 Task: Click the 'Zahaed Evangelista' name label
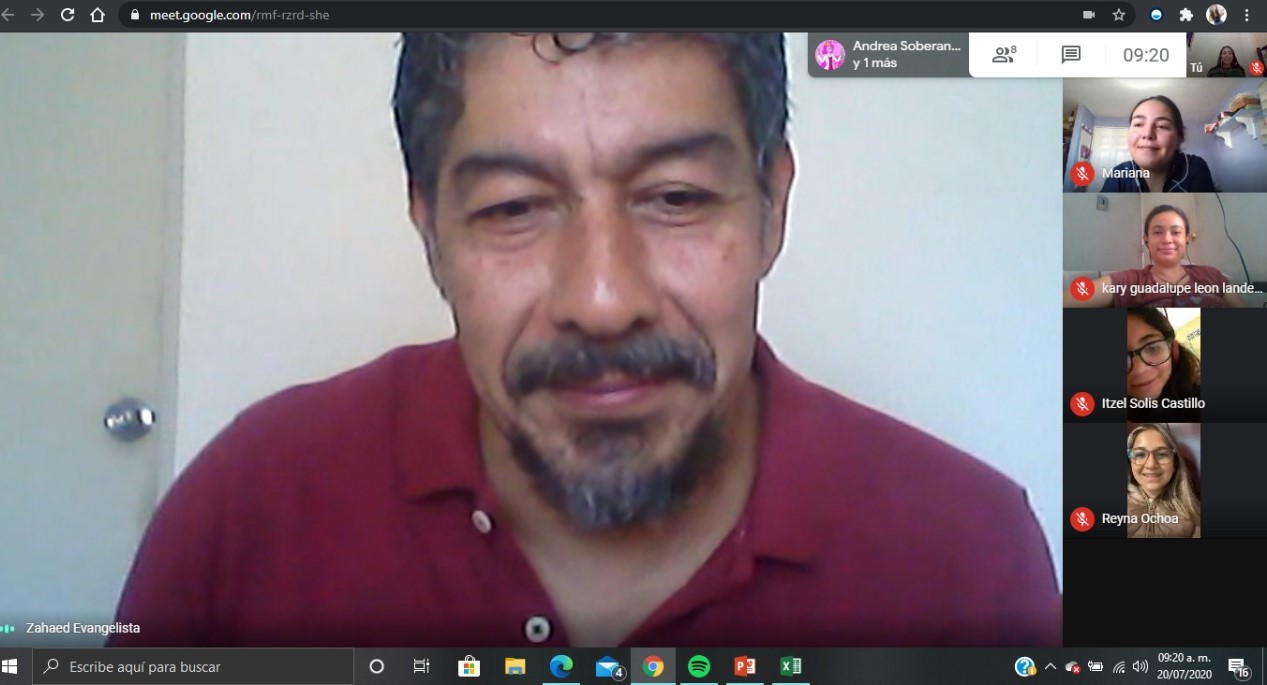[83, 628]
